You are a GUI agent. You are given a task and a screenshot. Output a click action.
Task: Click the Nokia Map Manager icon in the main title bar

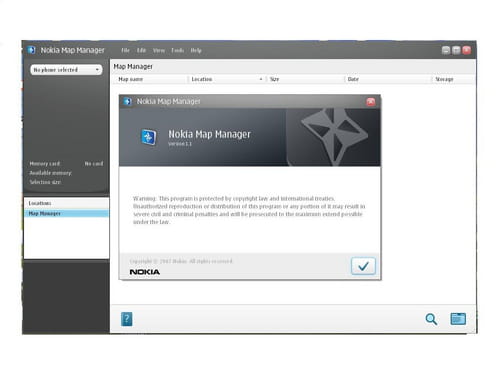[31, 50]
